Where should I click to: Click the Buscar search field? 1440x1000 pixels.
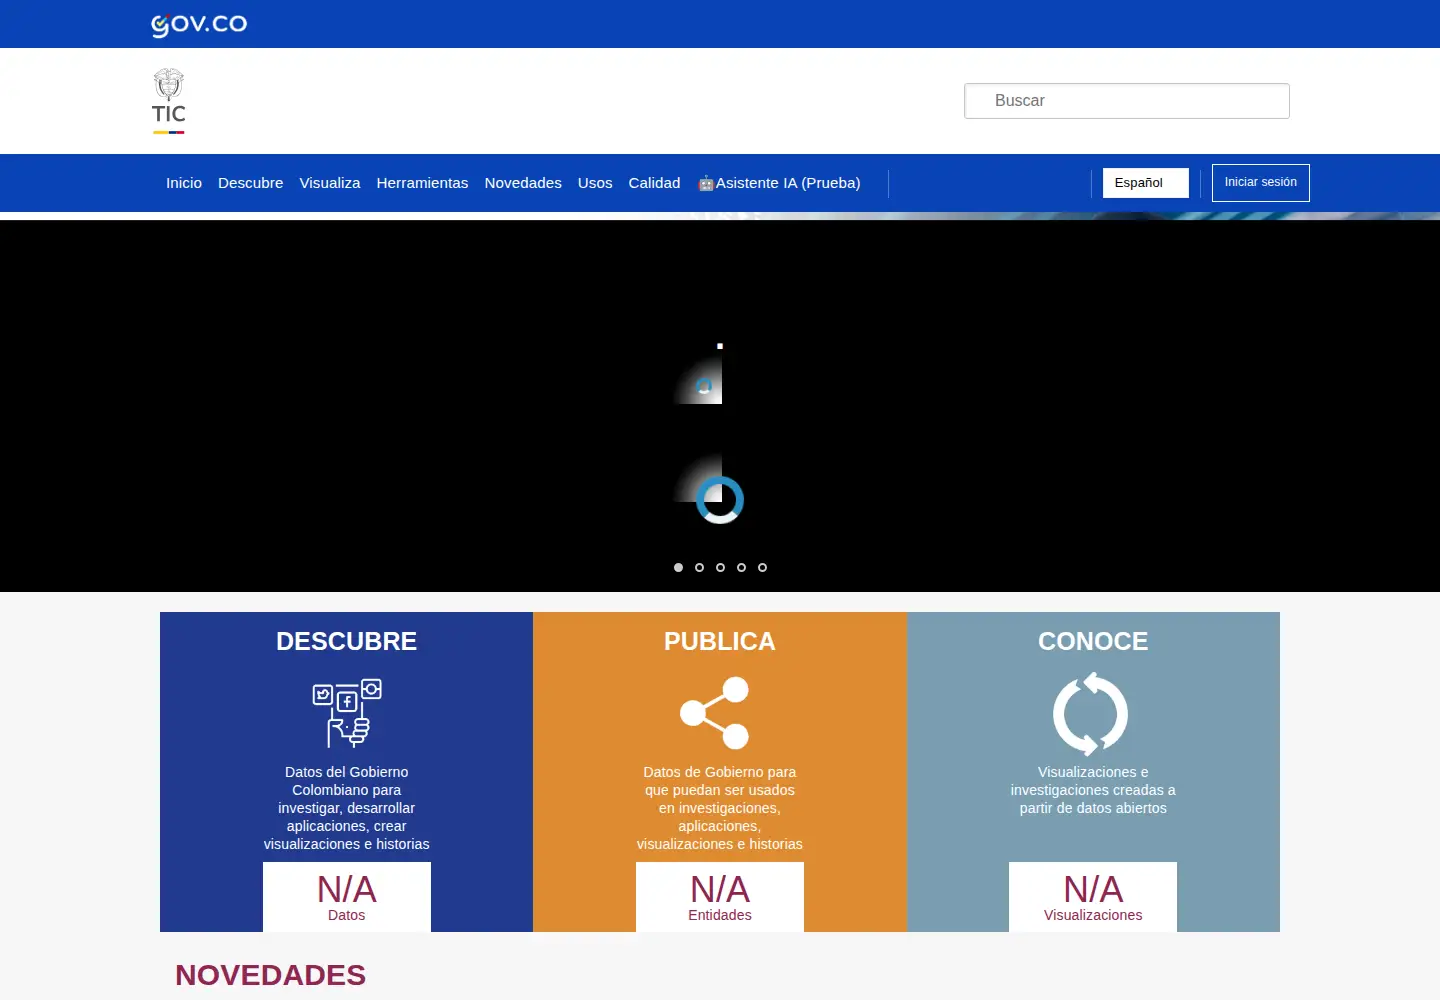point(1127,101)
